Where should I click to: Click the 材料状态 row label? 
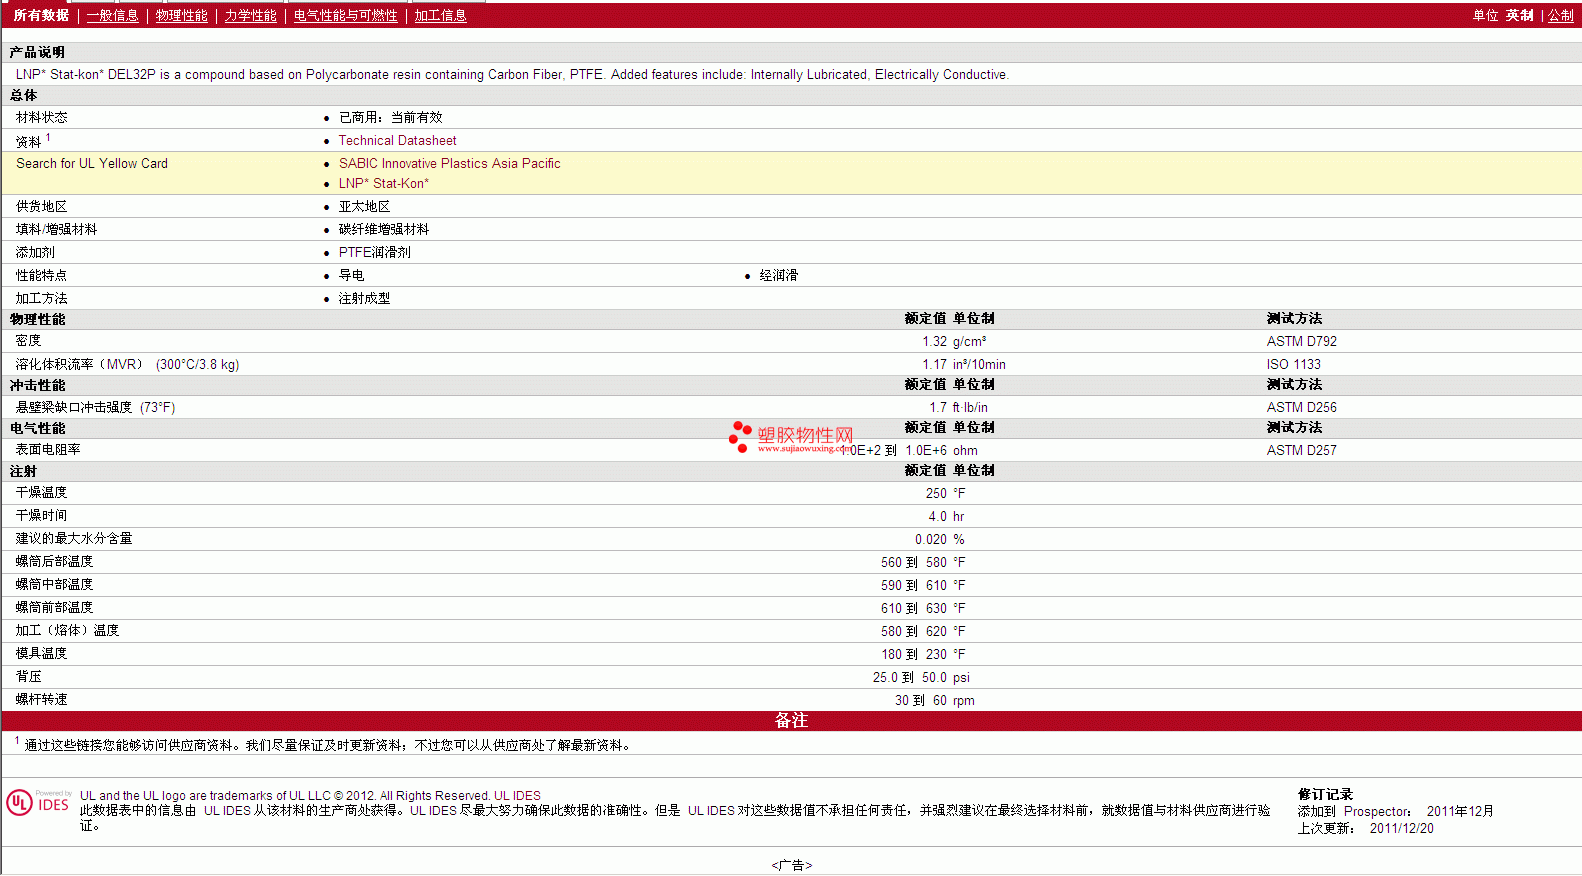[x=42, y=118]
